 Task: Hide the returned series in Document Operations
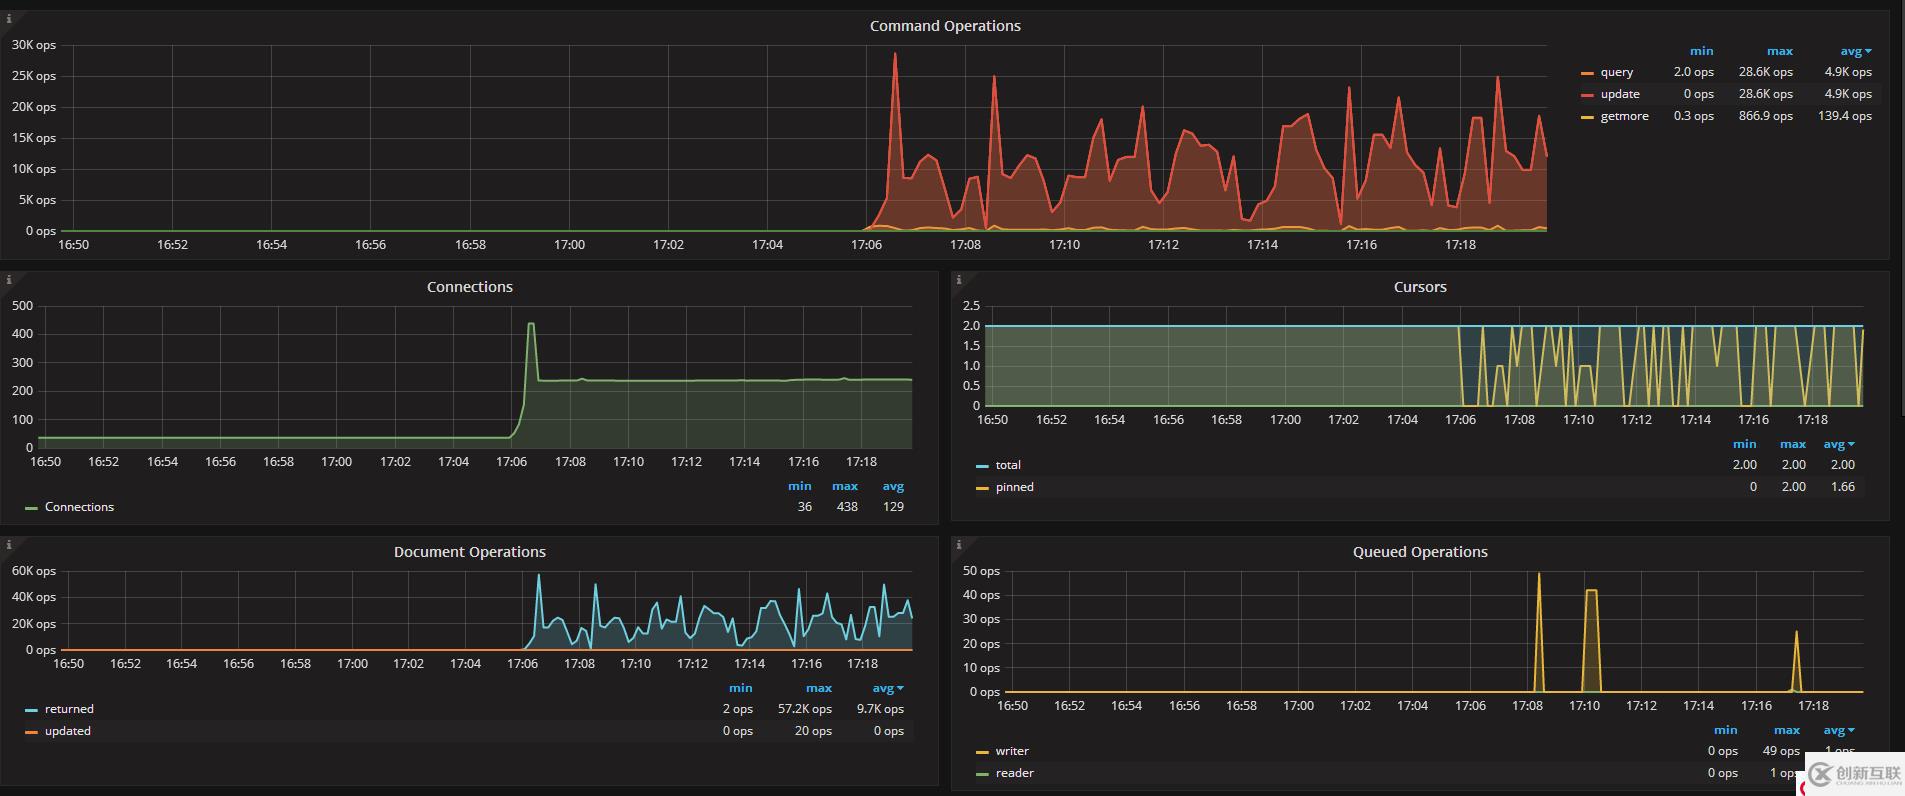coord(69,709)
